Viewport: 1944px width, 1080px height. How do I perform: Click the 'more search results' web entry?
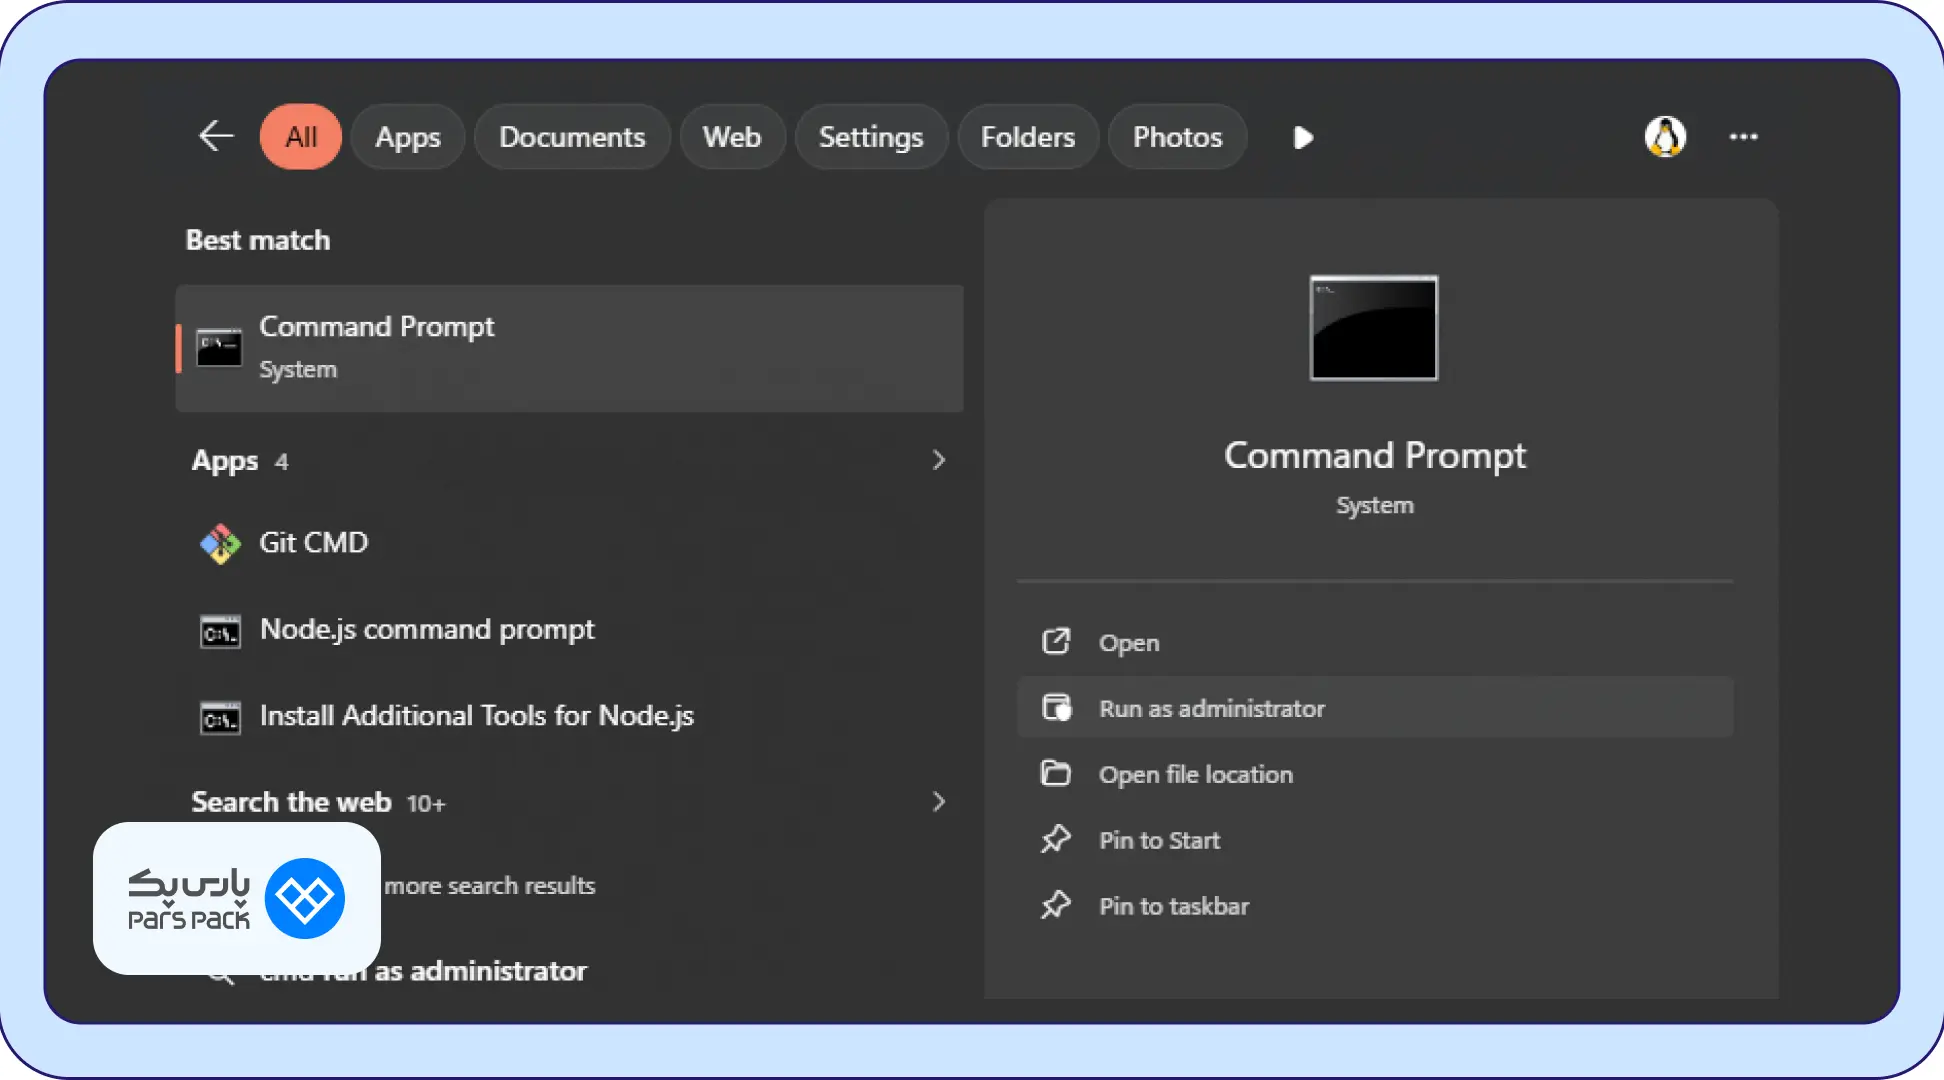pyautogui.click(x=490, y=886)
